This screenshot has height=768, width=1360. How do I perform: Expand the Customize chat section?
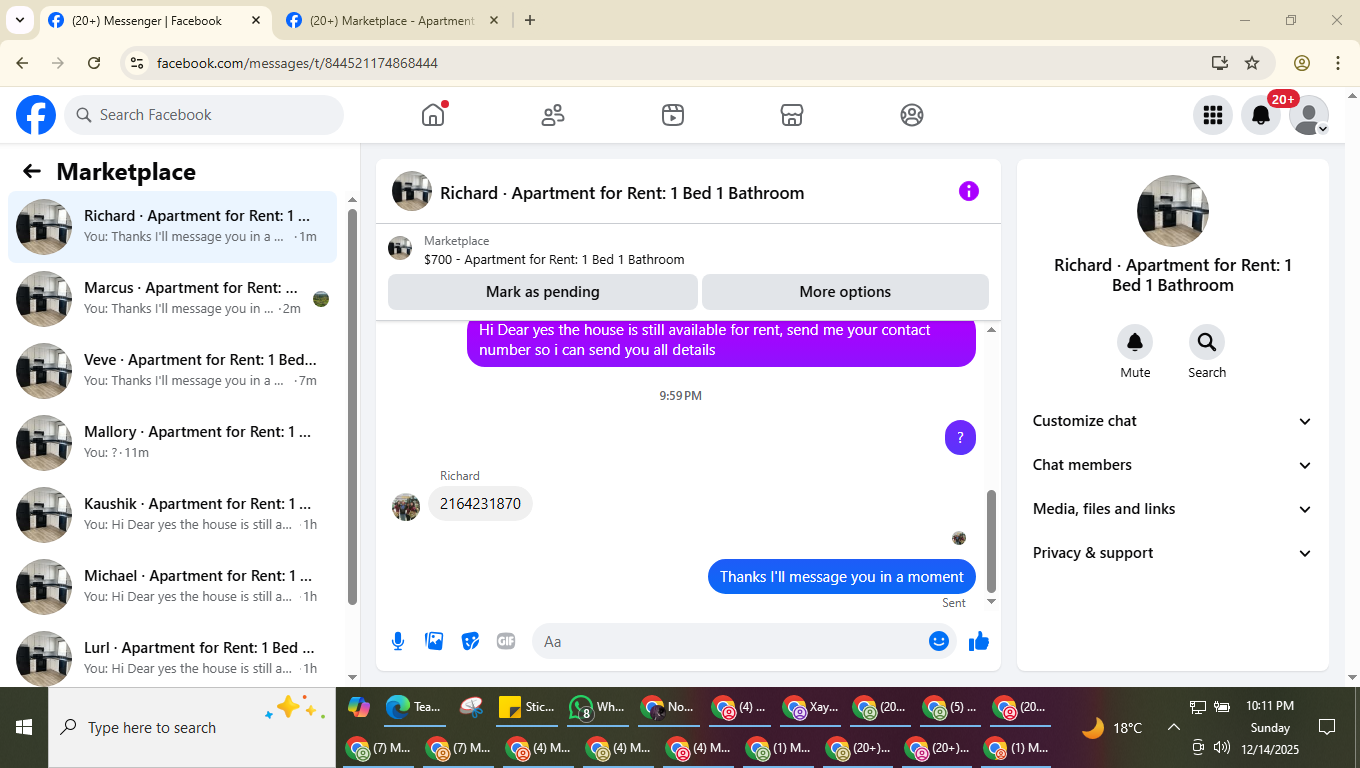1173,421
